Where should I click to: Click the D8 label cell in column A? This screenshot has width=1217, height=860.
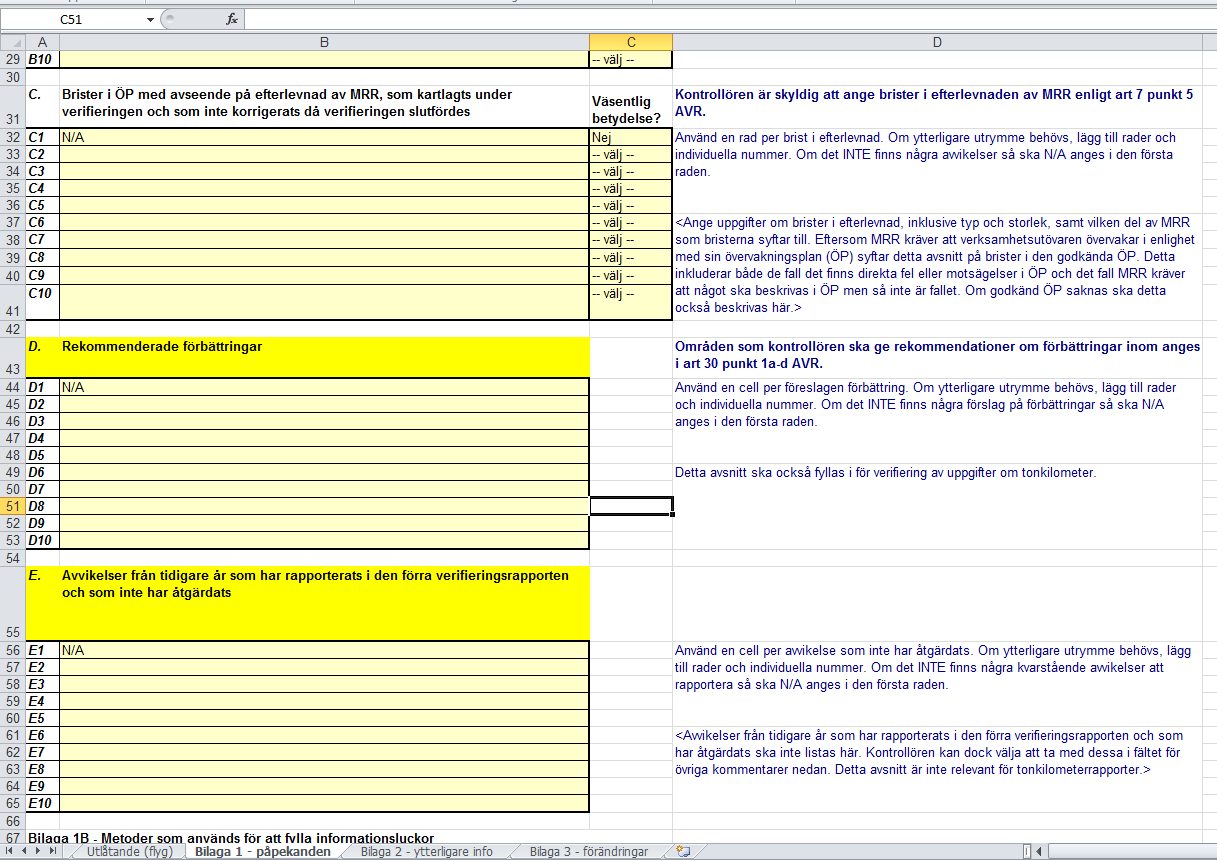[x=43, y=506]
